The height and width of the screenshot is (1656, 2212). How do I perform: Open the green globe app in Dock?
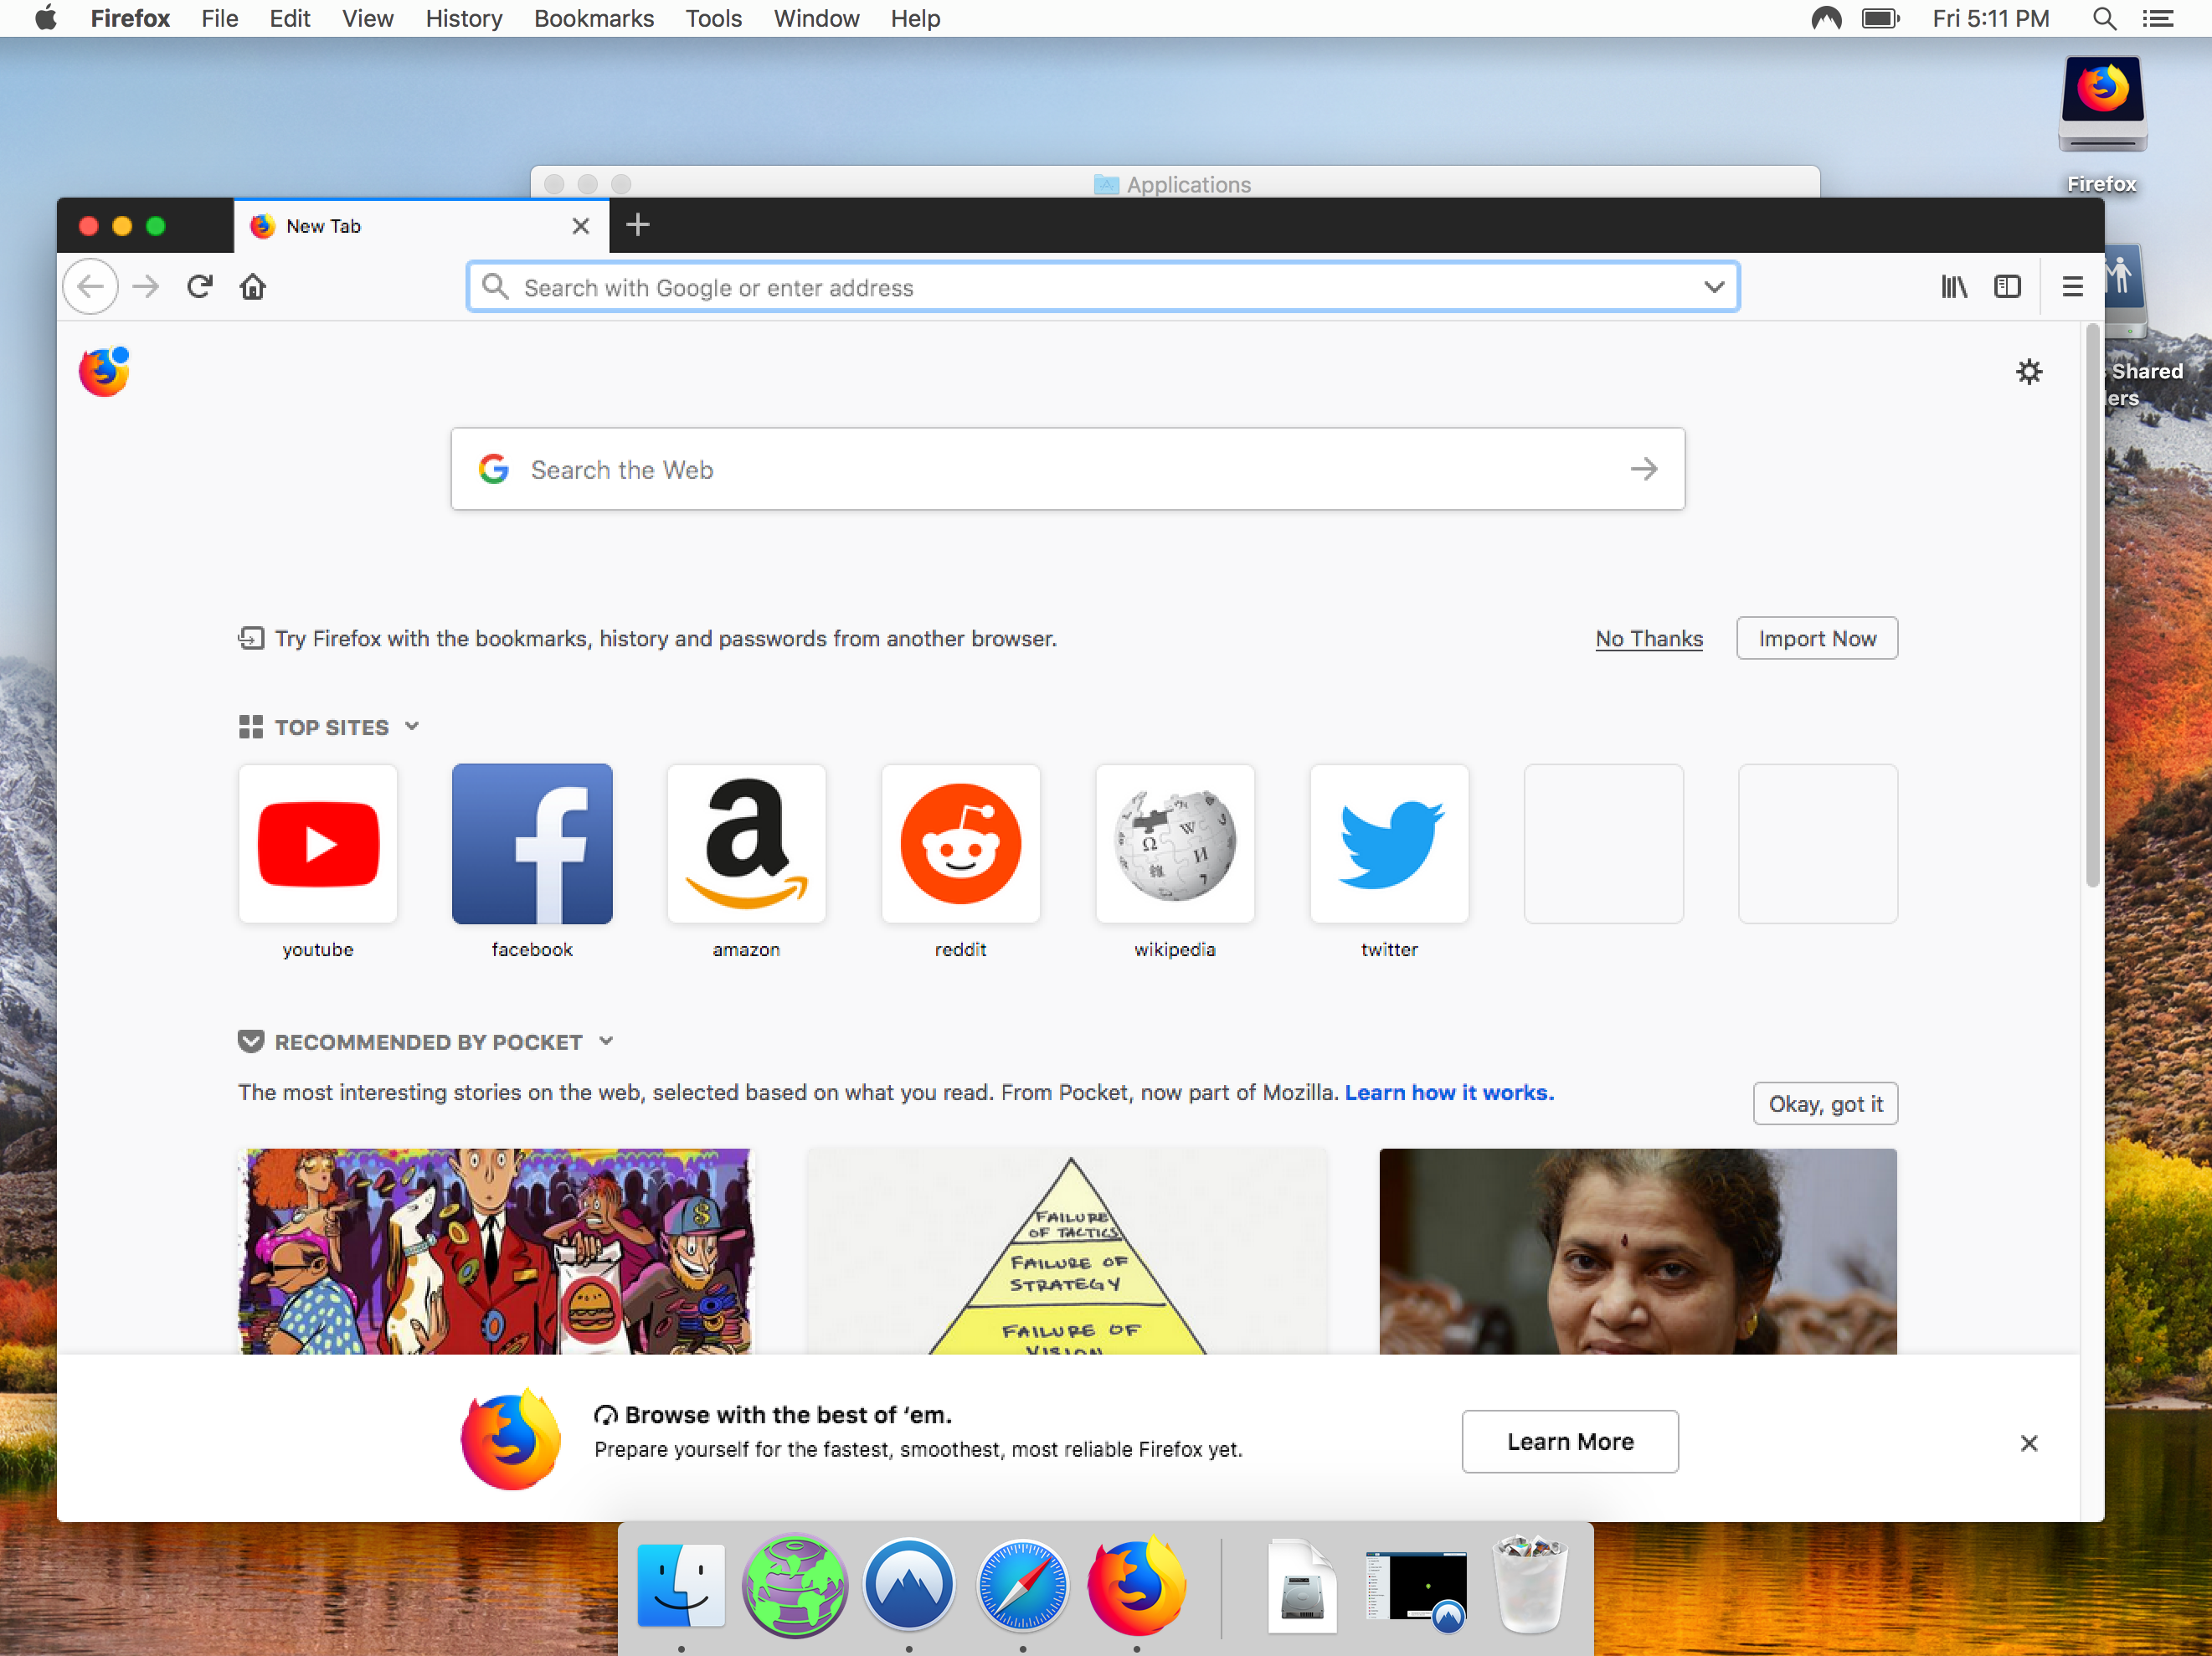pos(795,1586)
